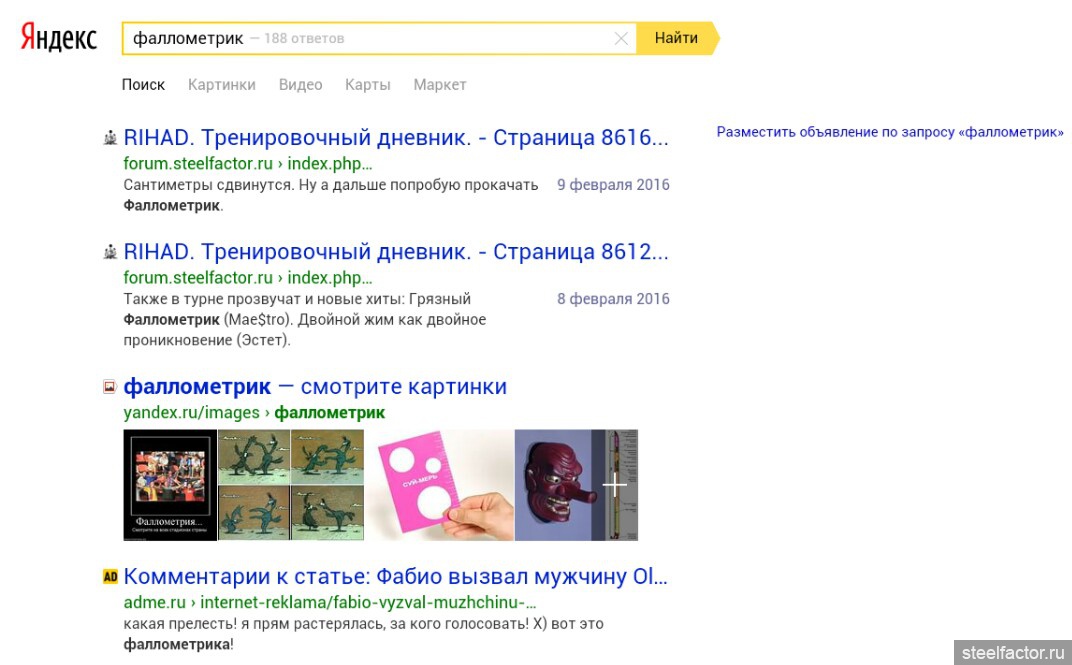The image size is (1072, 665).
Task: Click forum.steelfactor.ru URL under Страница 8612 result
Action: coord(247,278)
